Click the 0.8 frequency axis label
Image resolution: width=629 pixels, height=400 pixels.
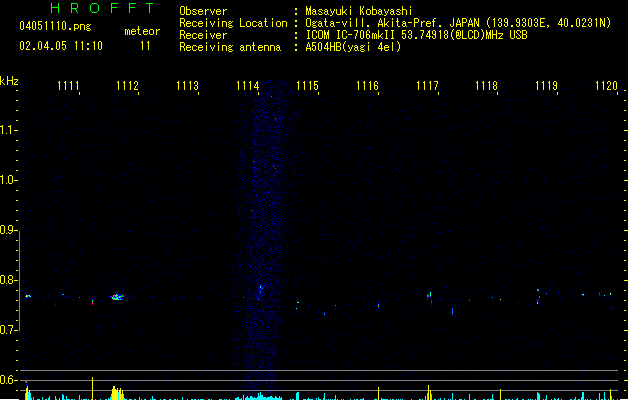[x=8, y=280]
